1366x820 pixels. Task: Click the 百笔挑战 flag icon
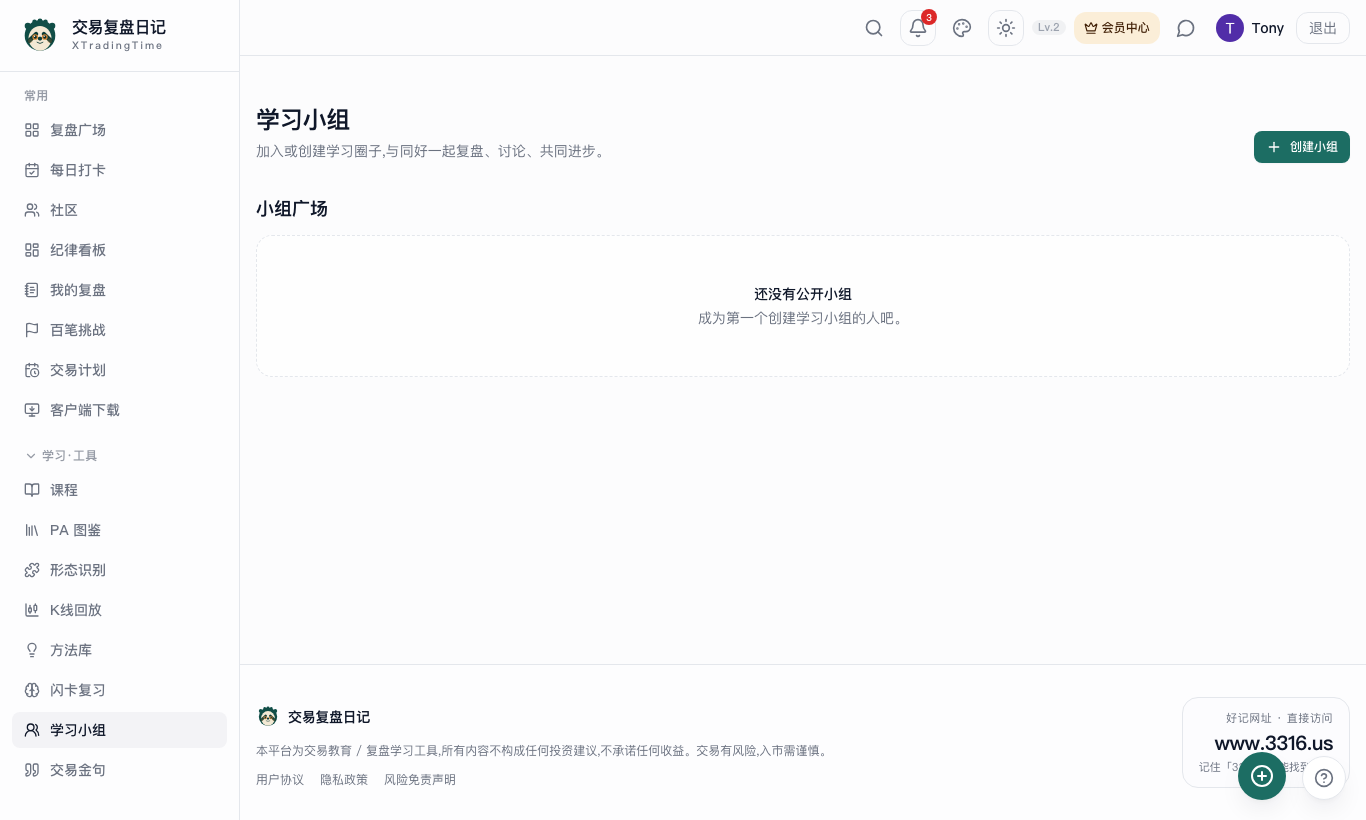32,330
